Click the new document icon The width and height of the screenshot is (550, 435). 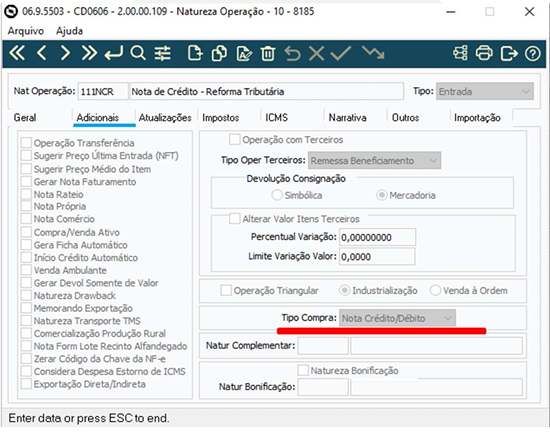point(195,54)
